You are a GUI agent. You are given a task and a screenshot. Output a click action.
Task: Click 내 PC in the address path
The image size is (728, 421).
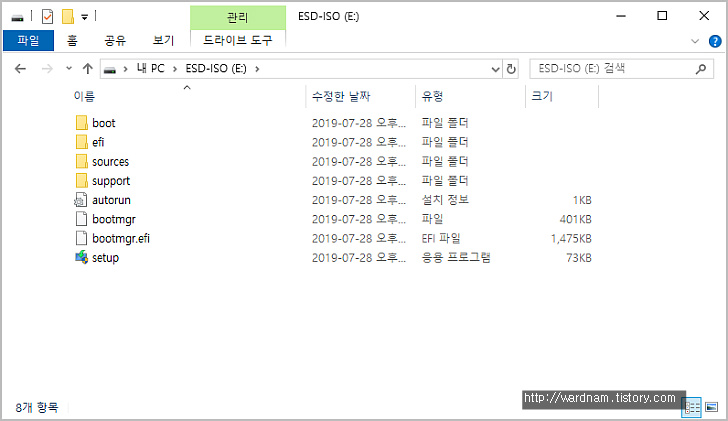[x=150, y=69]
